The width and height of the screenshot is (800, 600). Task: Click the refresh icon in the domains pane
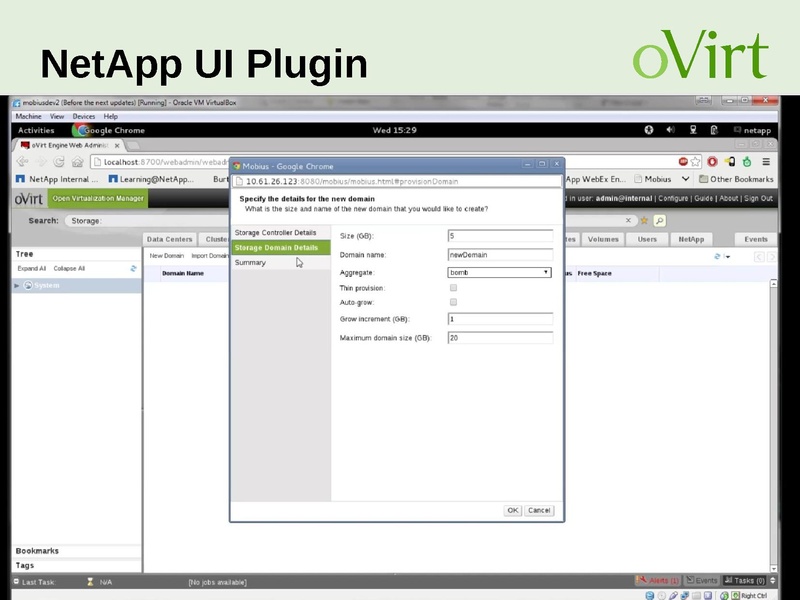[x=717, y=257]
